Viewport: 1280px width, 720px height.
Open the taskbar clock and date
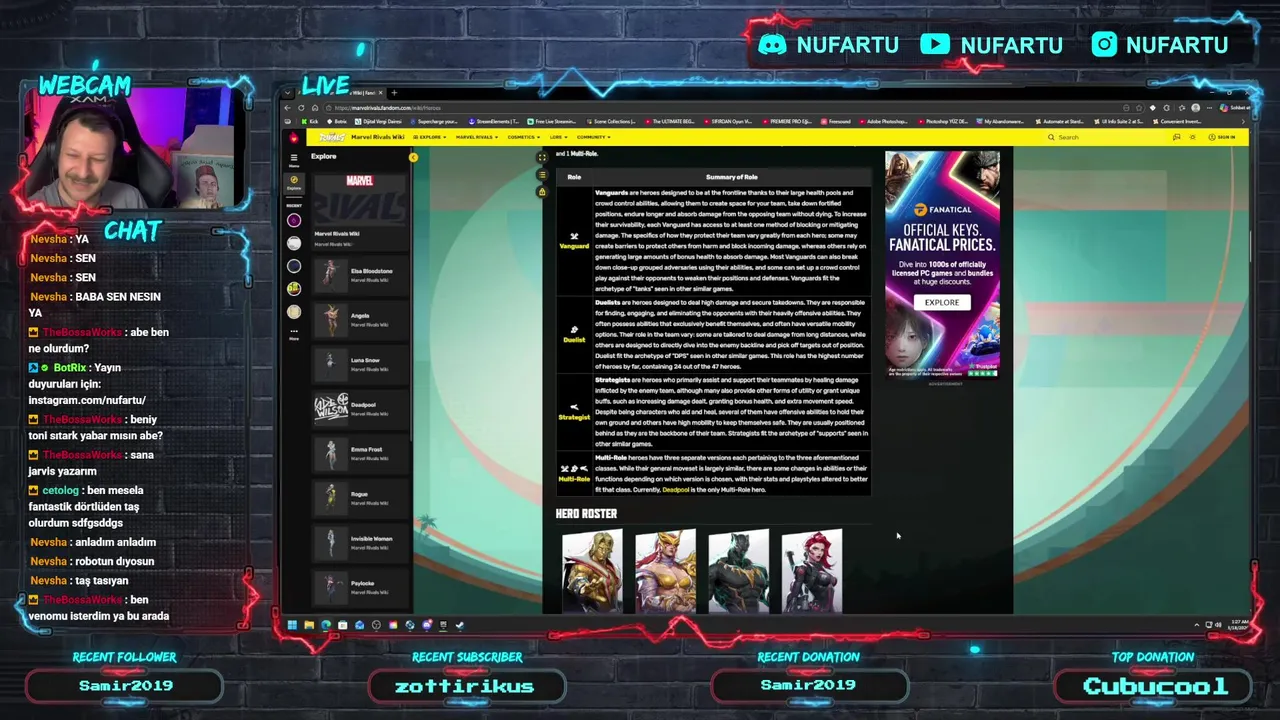click(x=1240, y=625)
